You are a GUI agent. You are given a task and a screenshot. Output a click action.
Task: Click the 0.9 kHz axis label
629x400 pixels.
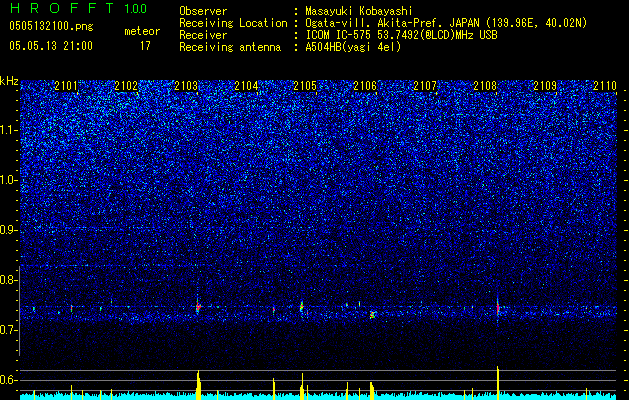9,230
